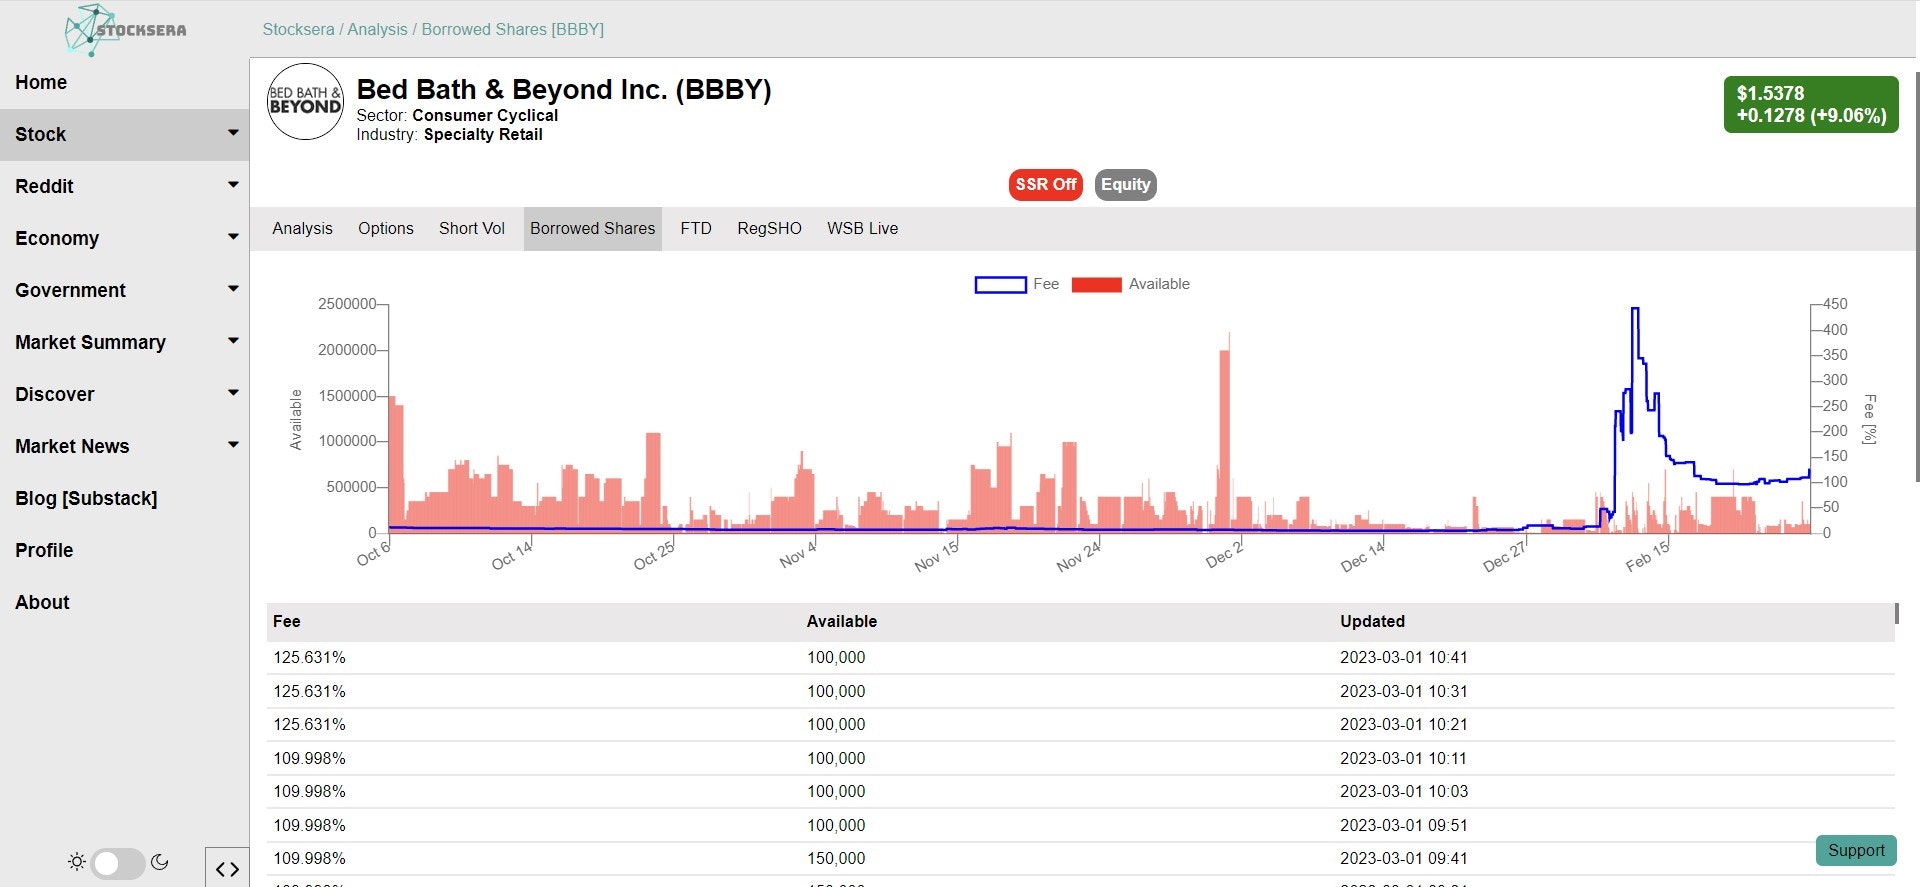This screenshot has width=1920, height=887.
Task: Open the Home page
Action: click(x=41, y=82)
